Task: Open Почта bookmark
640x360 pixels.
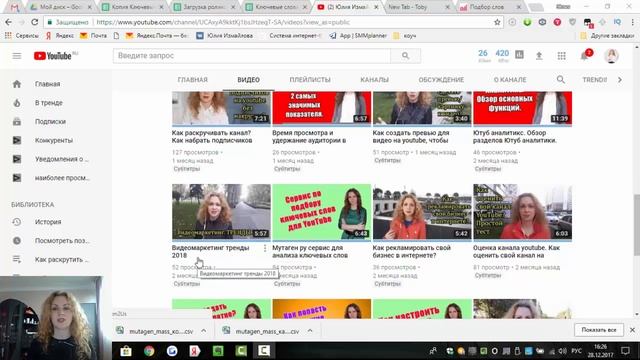Action: click(x=93, y=36)
